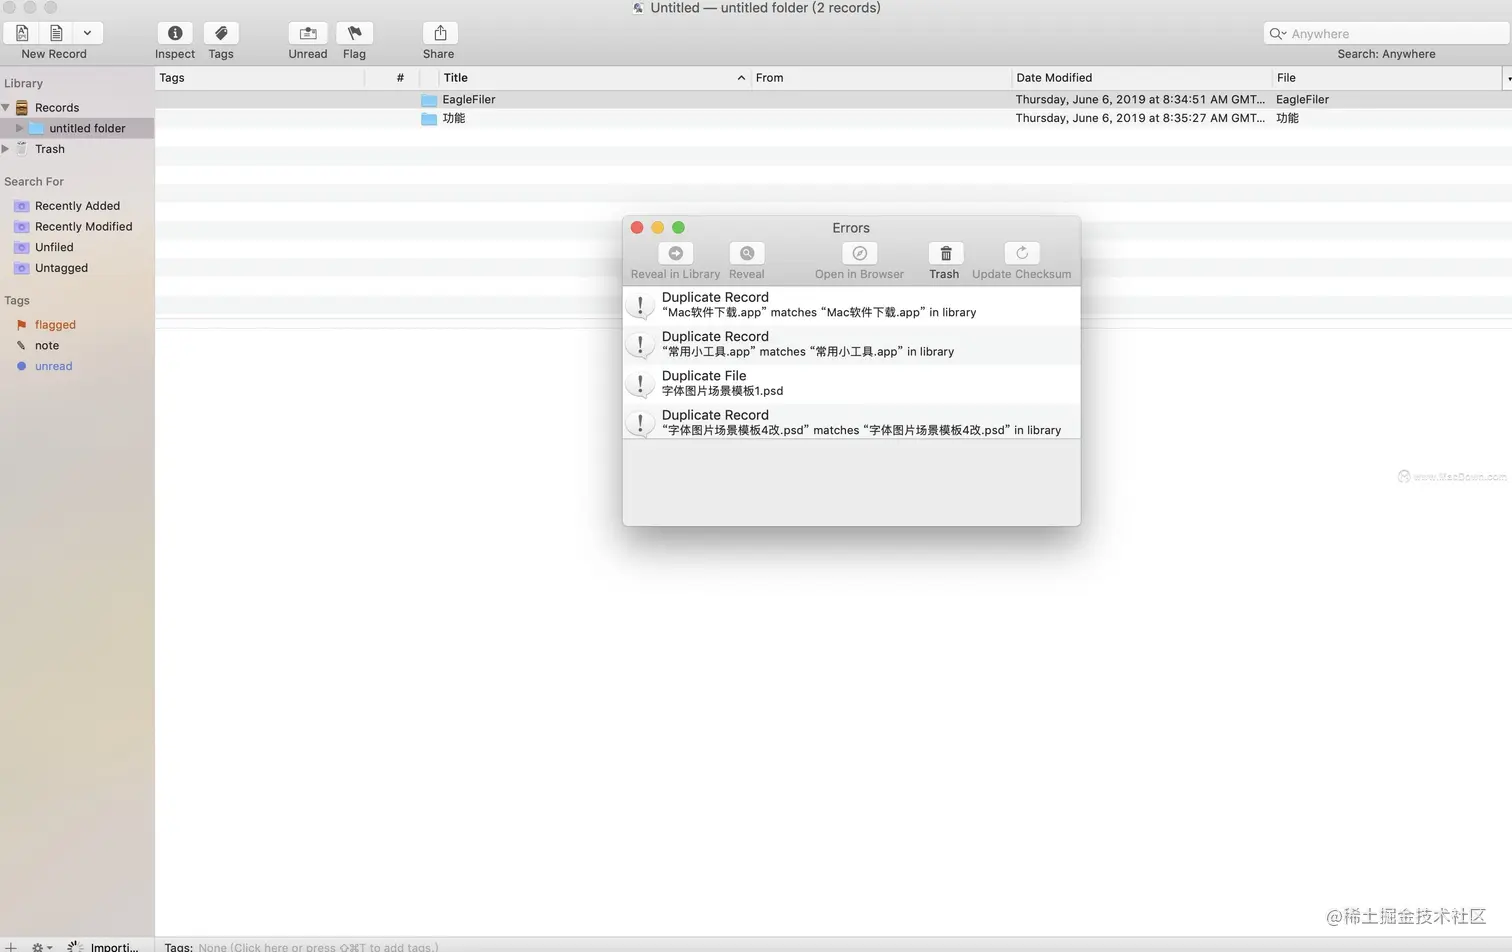Viewport: 1512px width, 952px height.
Task: Select the 字体图片场景模板4改.psd Duplicate Record error
Action: (x=851, y=423)
